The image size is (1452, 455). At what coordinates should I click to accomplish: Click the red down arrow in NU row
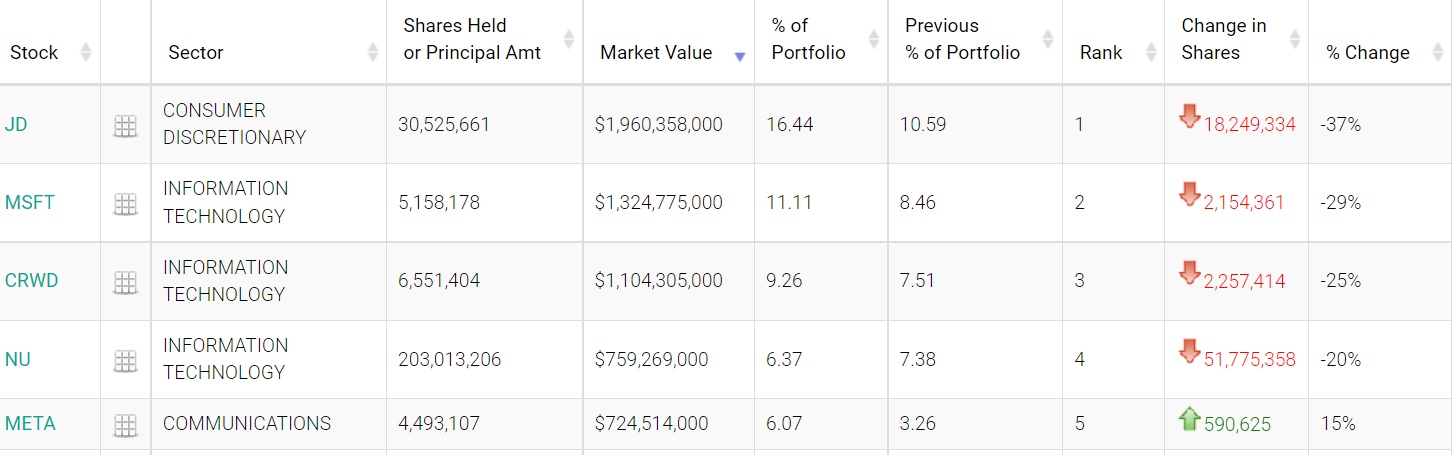click(1189, 351)
